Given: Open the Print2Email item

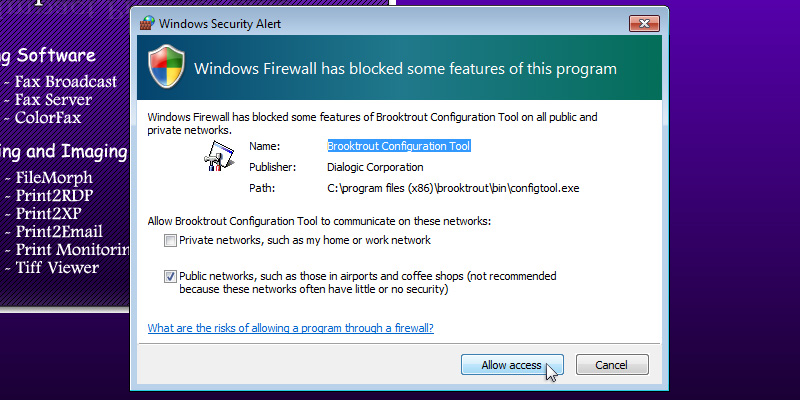Looking at the screenshot, I should tap(59, 232).
